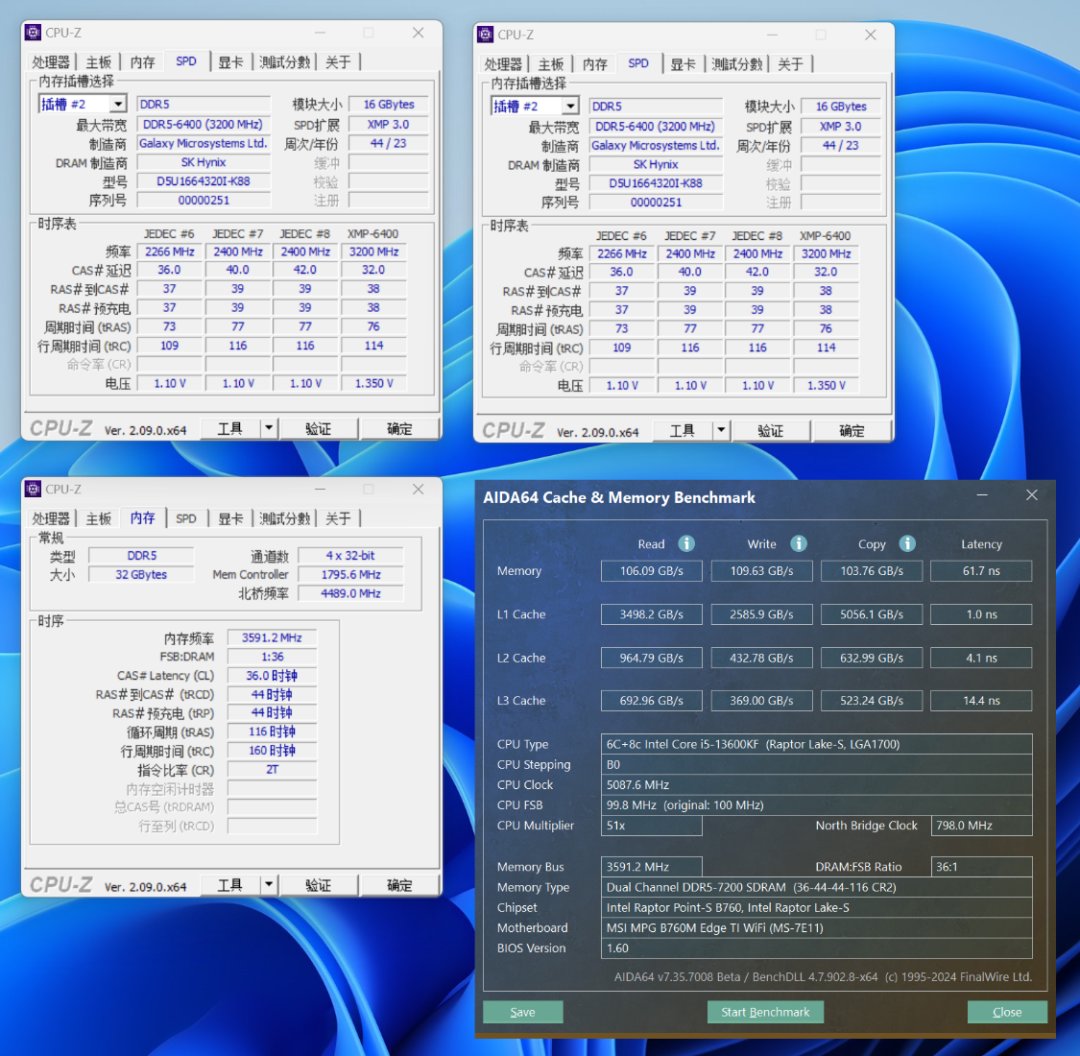The height and width of the screenshot is (1056, 1080).
Task: Expand 工具 arrow in bottom-left CPU-Z
Action: click(269, 884)
